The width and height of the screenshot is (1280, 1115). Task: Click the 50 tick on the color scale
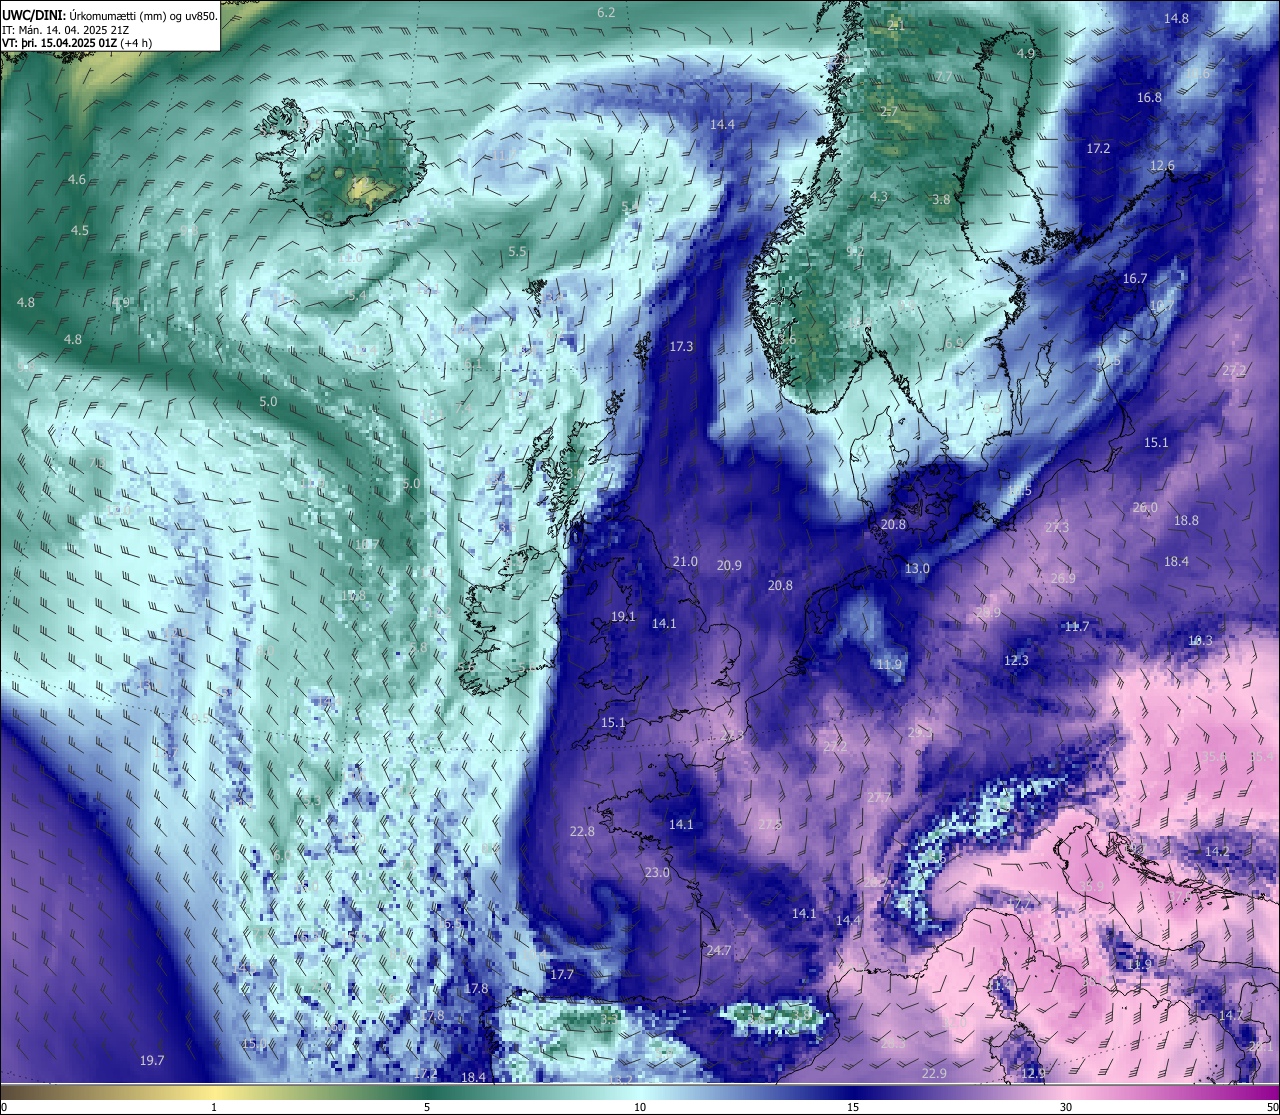tap(1272, 1107)
